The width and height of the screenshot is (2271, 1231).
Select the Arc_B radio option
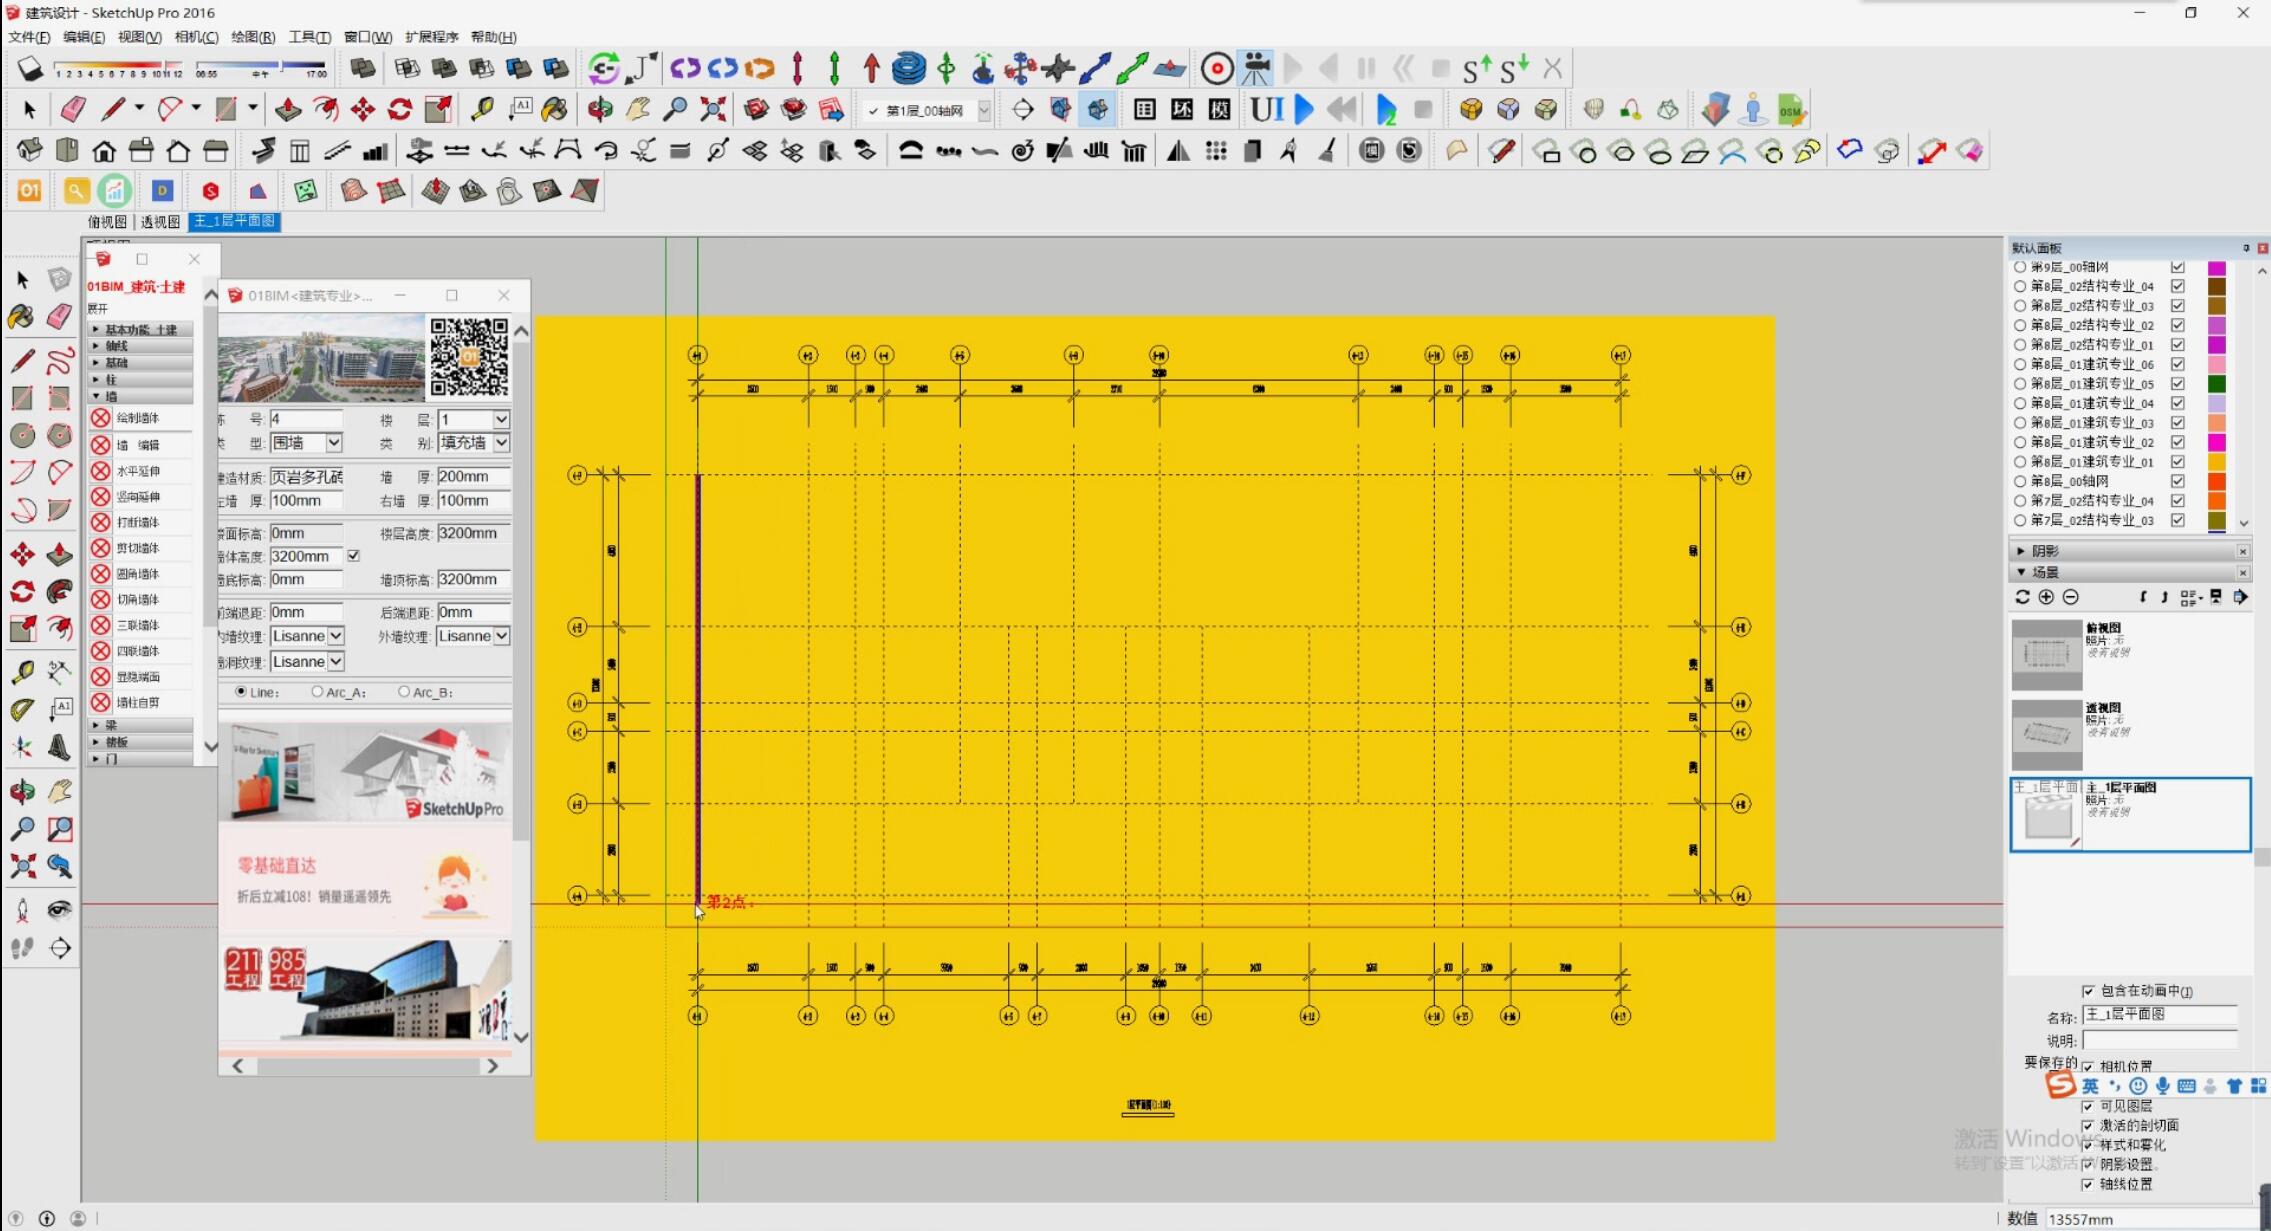pos(404,692)
